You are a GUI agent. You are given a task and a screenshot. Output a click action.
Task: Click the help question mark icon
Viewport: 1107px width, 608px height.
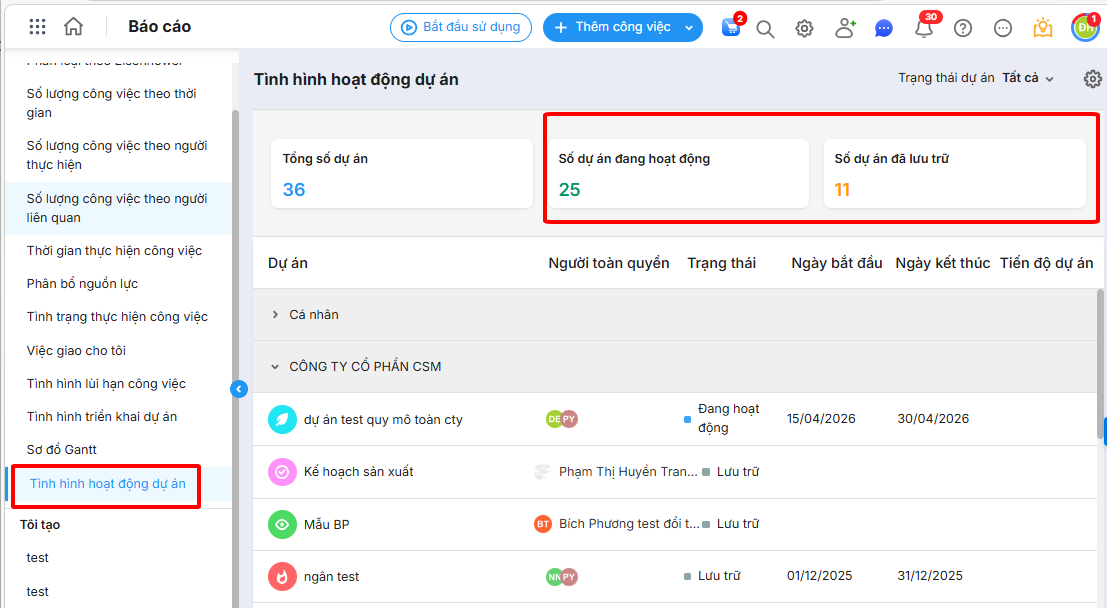[963, 28]
